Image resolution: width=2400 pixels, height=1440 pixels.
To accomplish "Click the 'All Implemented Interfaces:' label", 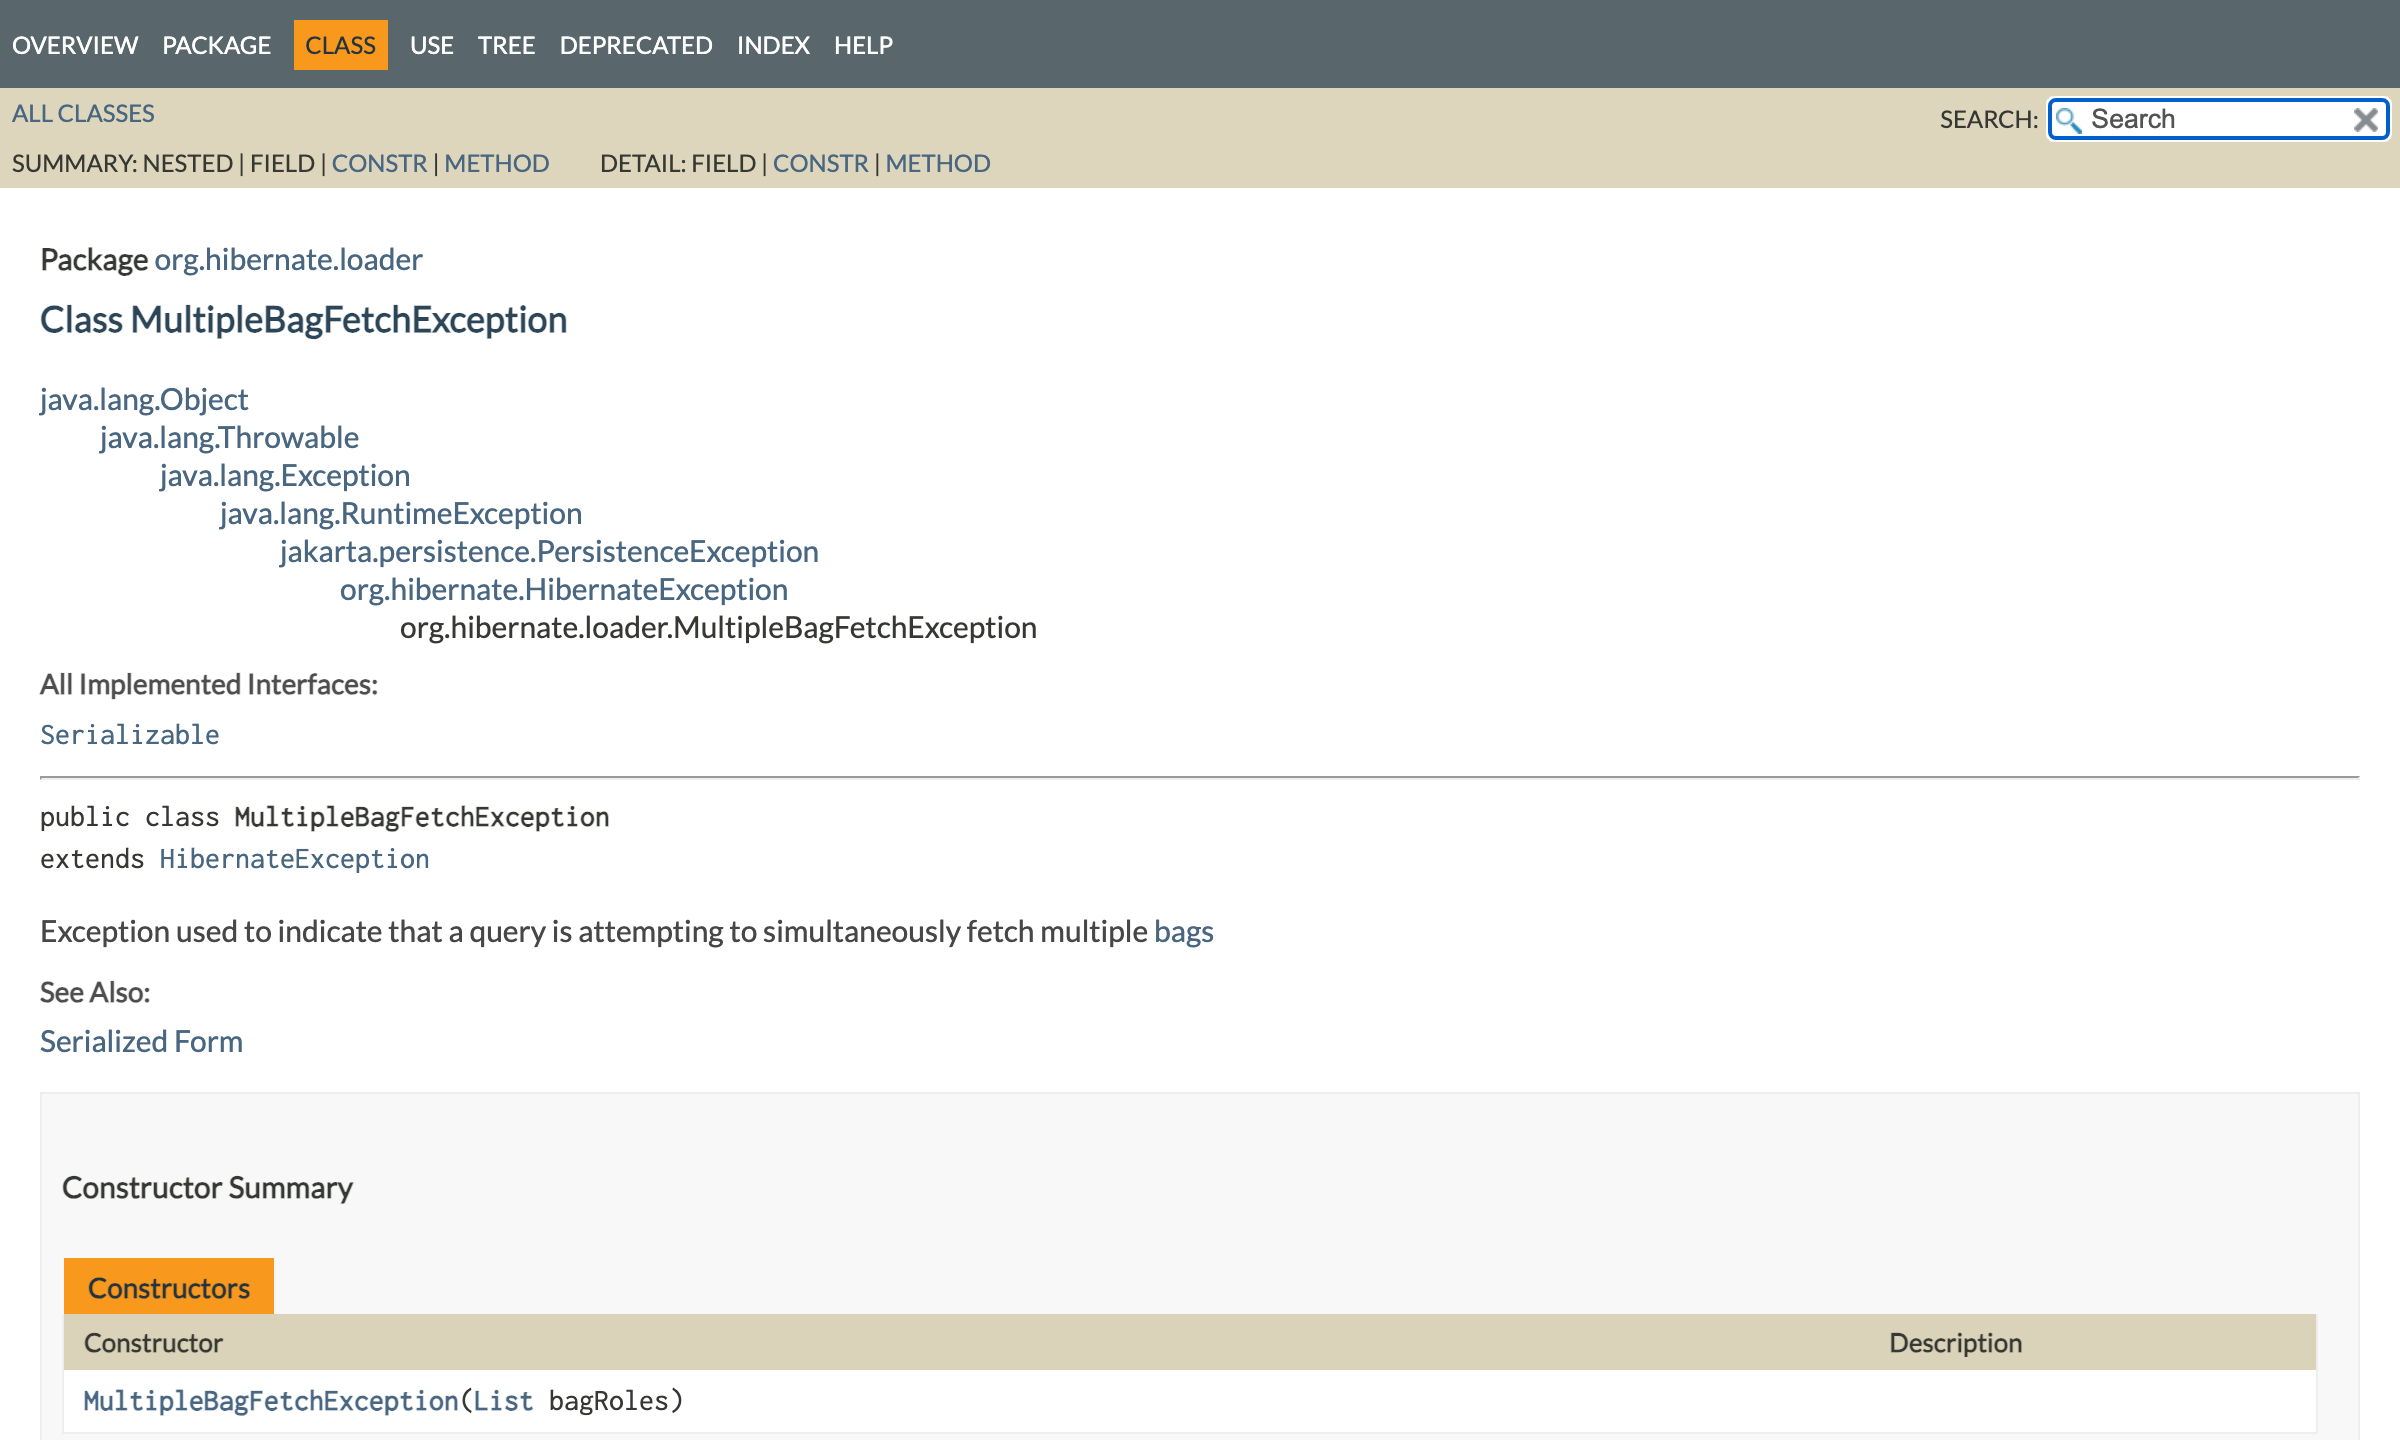I will [x=209, y=684].
